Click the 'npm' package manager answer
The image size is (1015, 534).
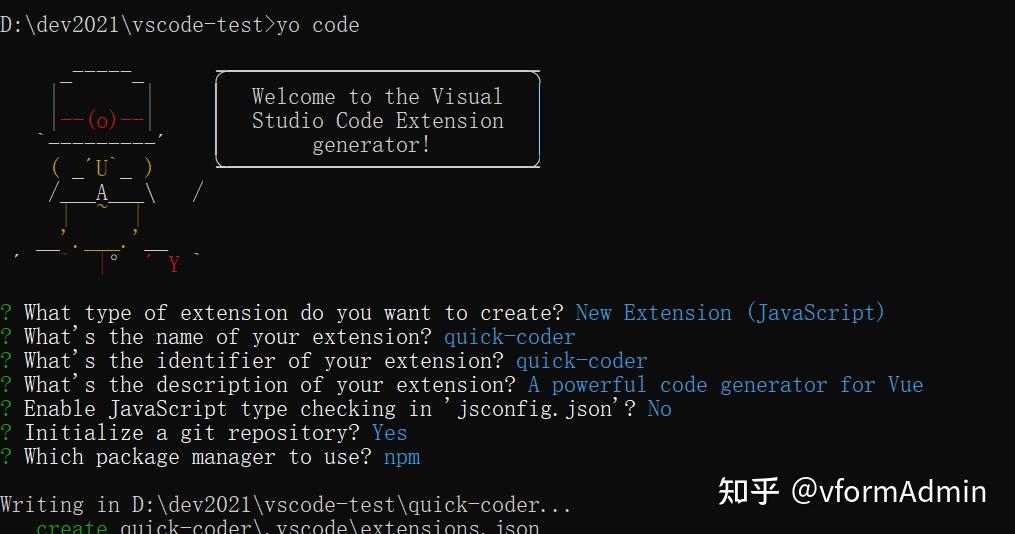tap(401, 457)
